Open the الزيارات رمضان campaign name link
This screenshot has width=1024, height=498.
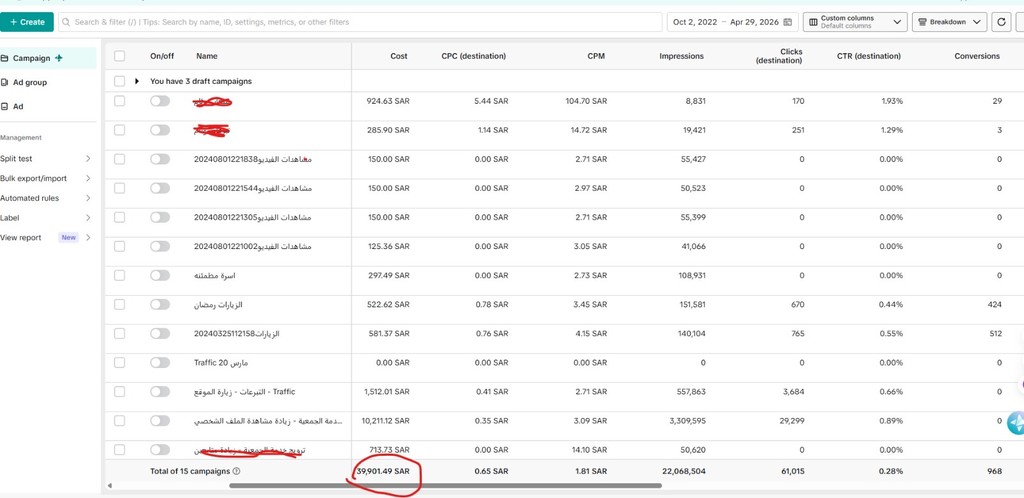tap(218, 304)
